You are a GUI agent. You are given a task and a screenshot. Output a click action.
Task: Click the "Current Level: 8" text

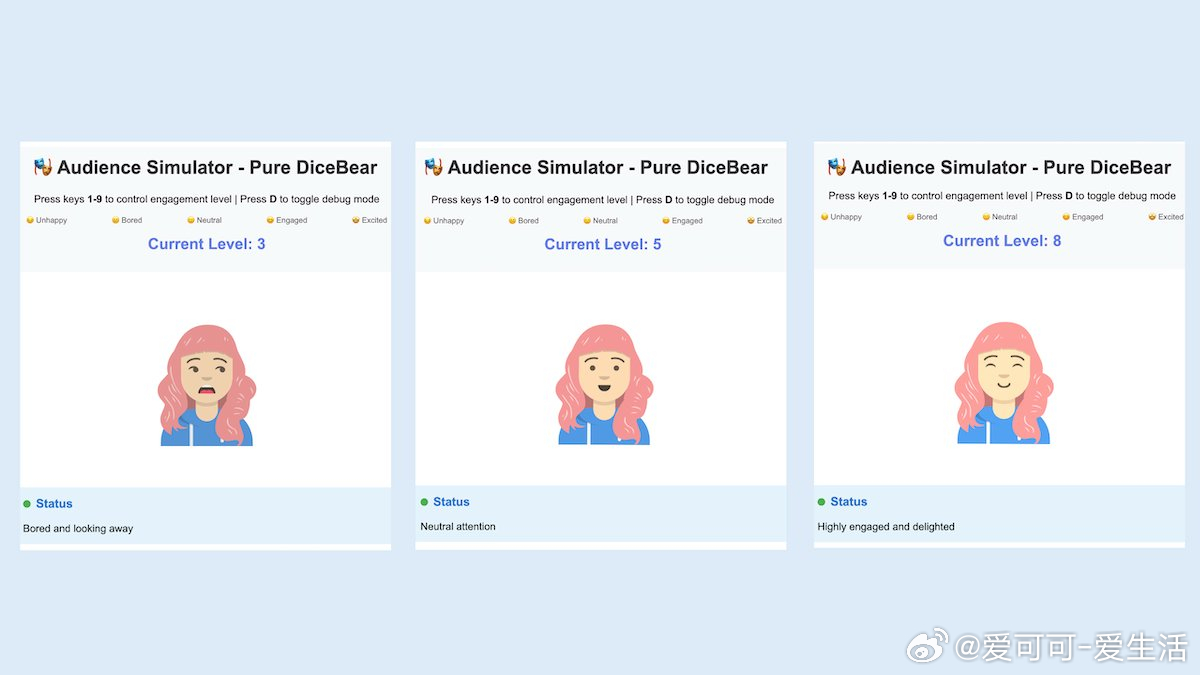[1002, 241]
